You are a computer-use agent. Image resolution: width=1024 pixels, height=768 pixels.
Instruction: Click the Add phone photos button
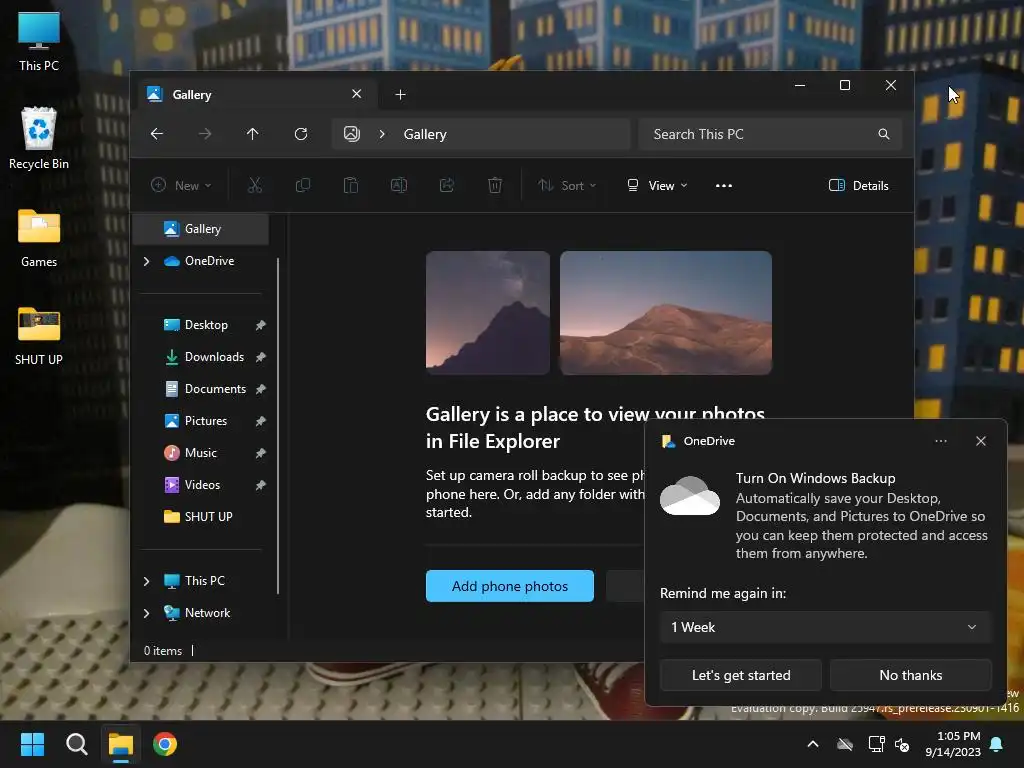pos(510,586)
